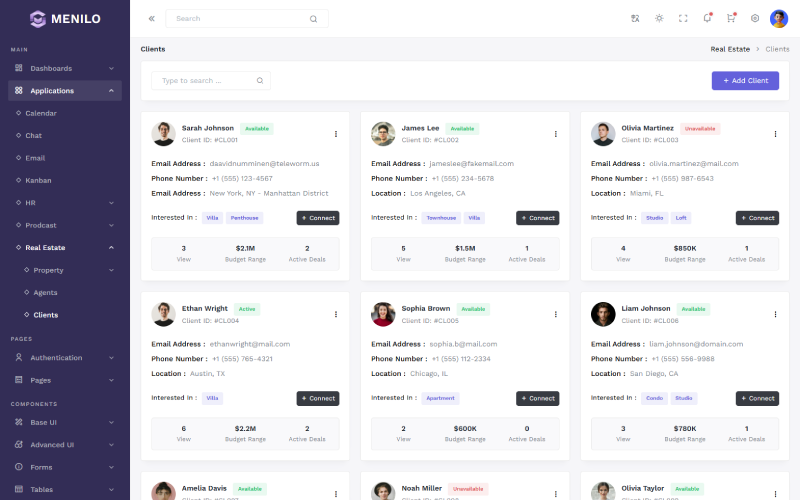Open Chat in sidebar

point(34,136)
